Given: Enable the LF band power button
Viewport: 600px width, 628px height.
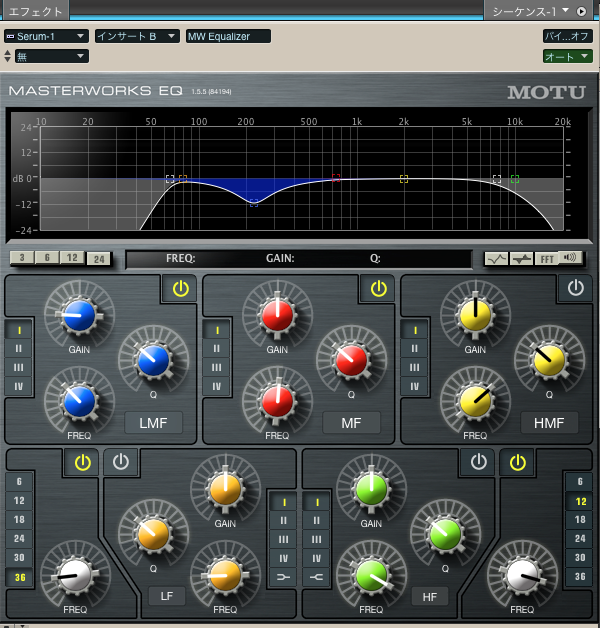Looking at the screenshot, I should pyautogui.click(x=121, y=462).
